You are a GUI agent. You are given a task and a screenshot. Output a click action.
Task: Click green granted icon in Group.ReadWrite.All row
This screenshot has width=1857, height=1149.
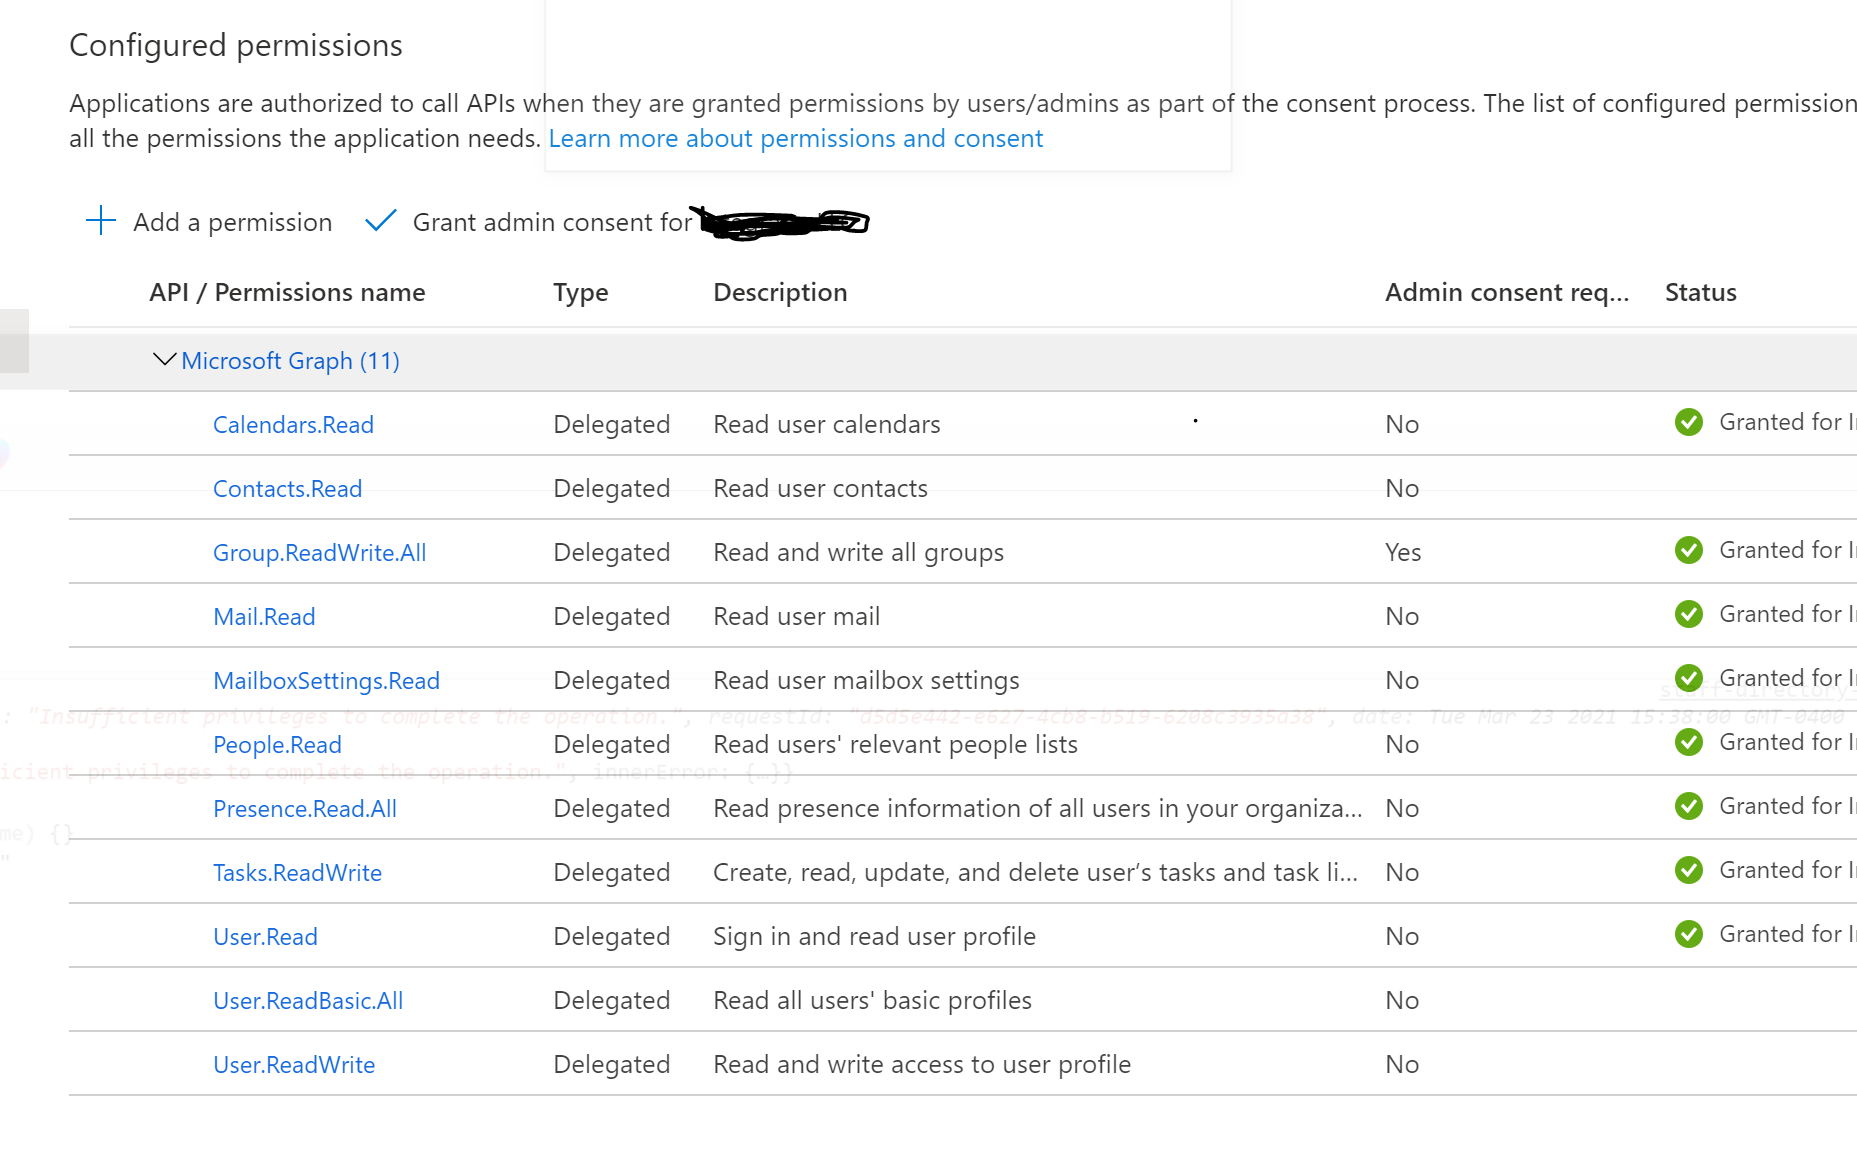pos(1688,551)
